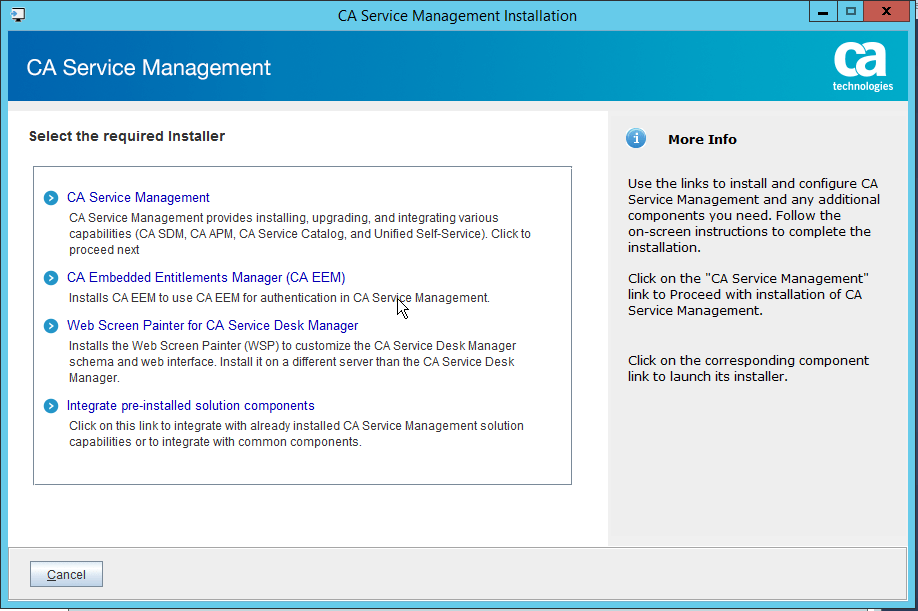Click the arrow icon beside Integrate pre-installed solution components
The height and width of the screenshot is (611, 918).
pos(51,406)
